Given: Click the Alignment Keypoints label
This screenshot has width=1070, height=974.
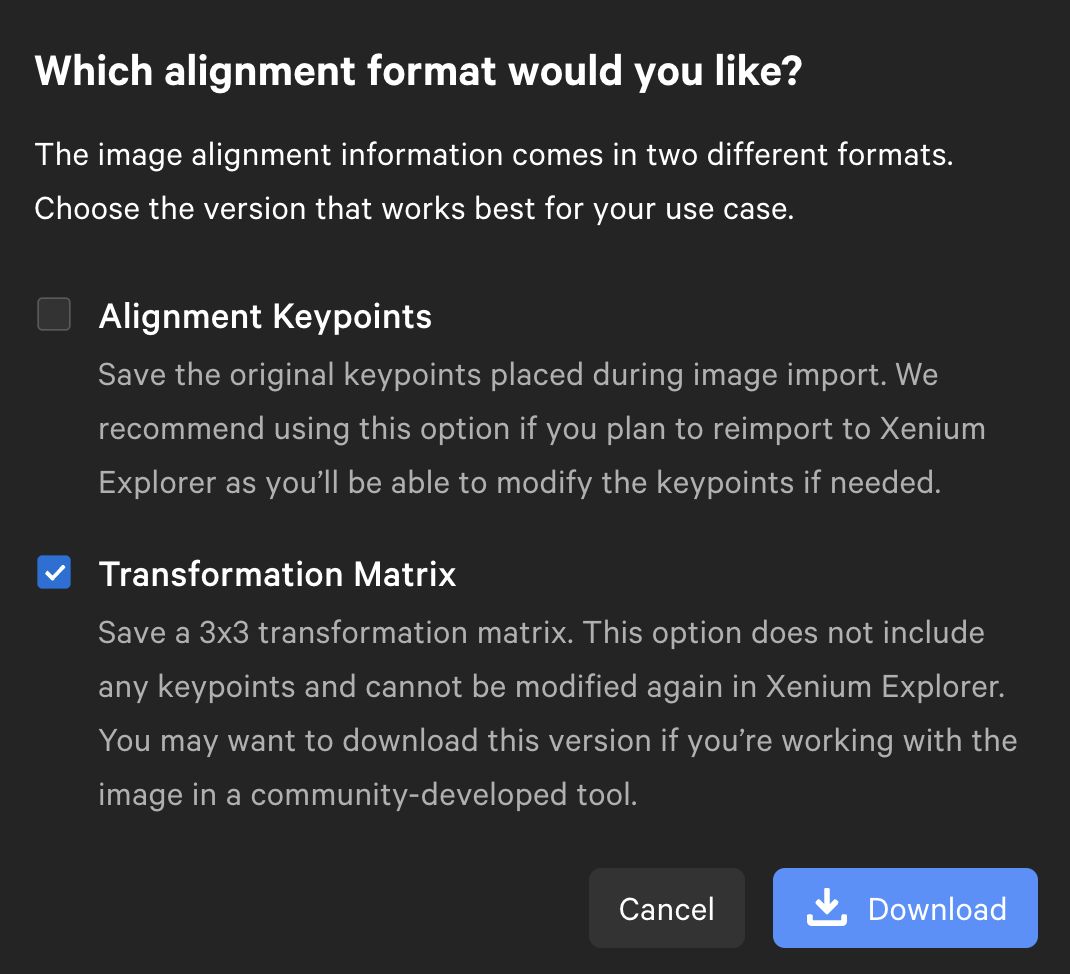Looking at the screenshot, I should coord(265,316).
